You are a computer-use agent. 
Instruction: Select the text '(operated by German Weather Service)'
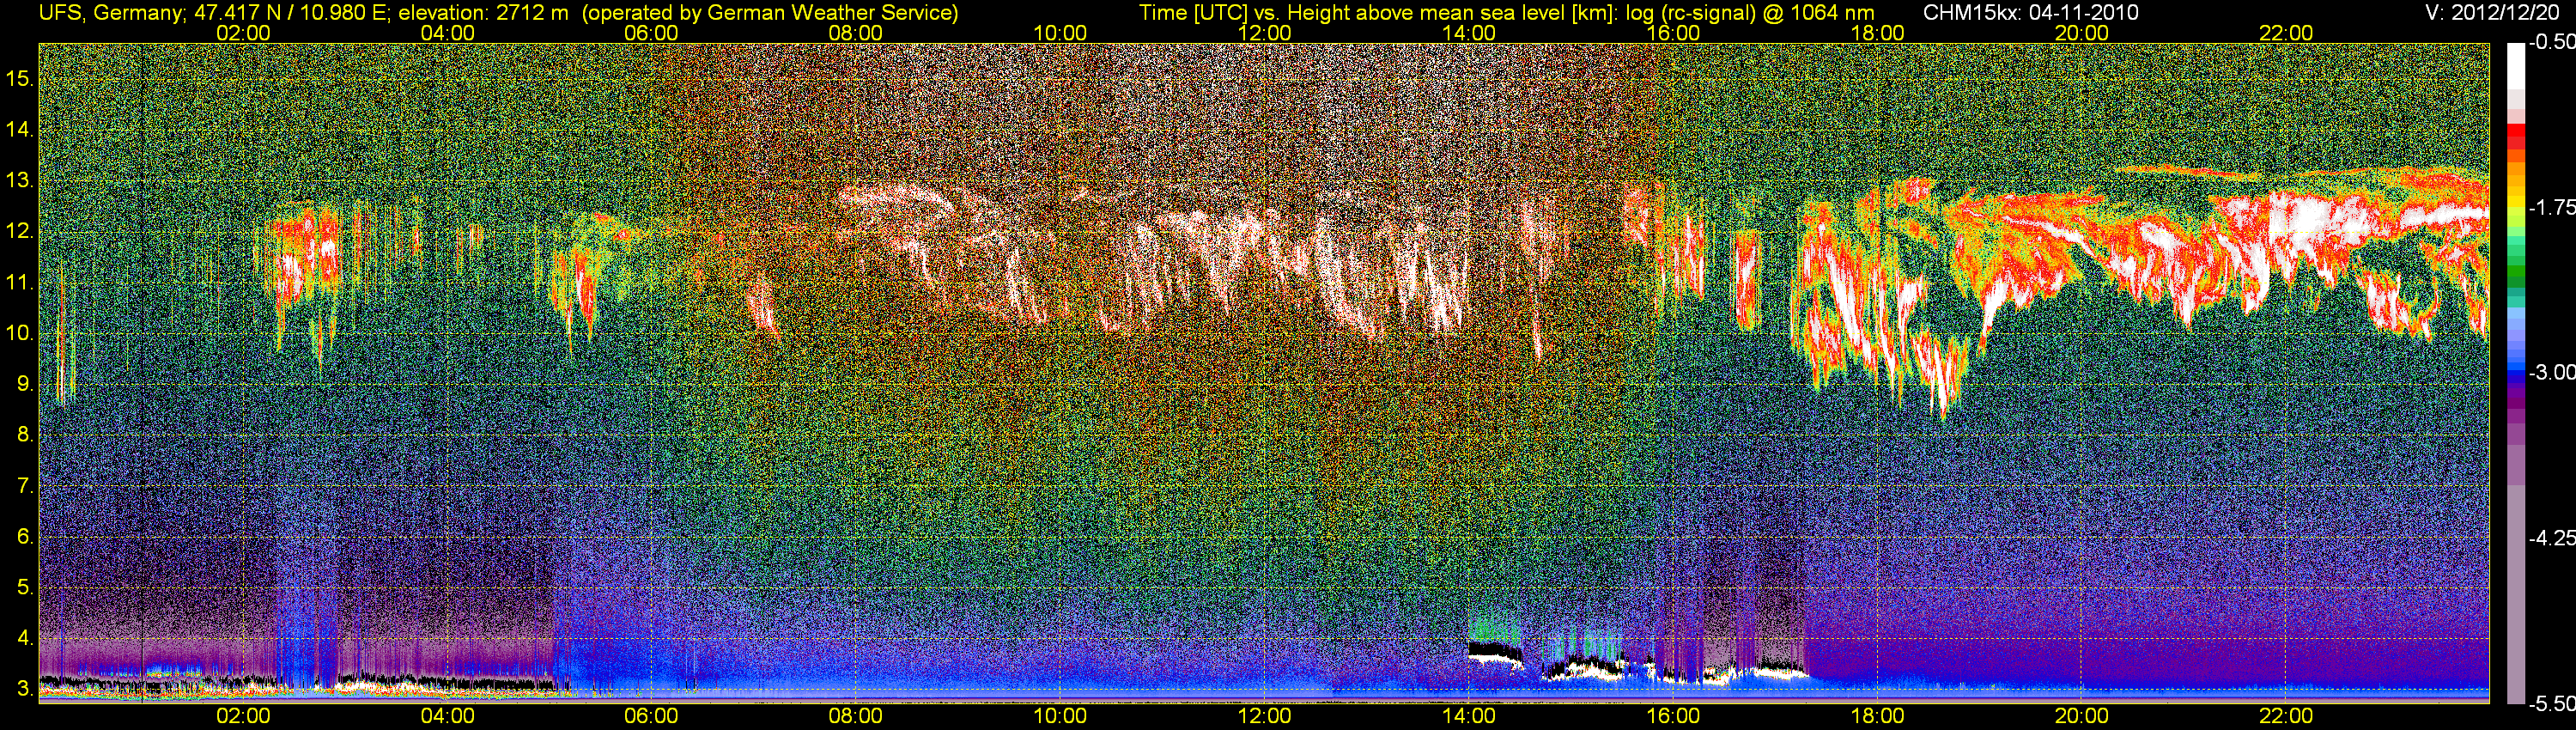[770, 13]
